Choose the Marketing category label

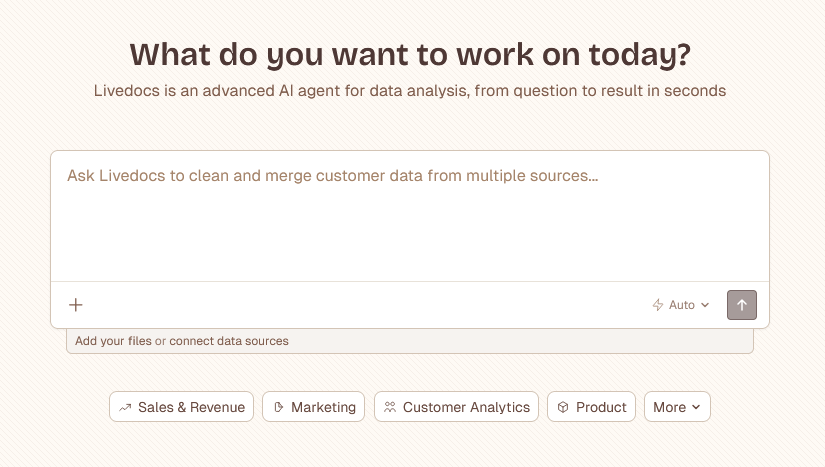323,407
